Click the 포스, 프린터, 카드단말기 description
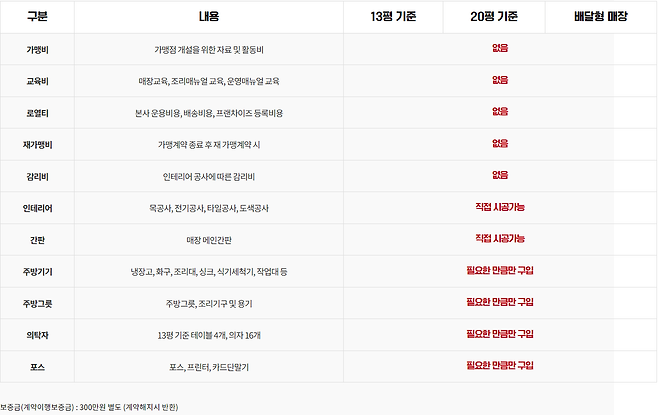The width and height of the screenshot is (658, 415). (209, 367)
